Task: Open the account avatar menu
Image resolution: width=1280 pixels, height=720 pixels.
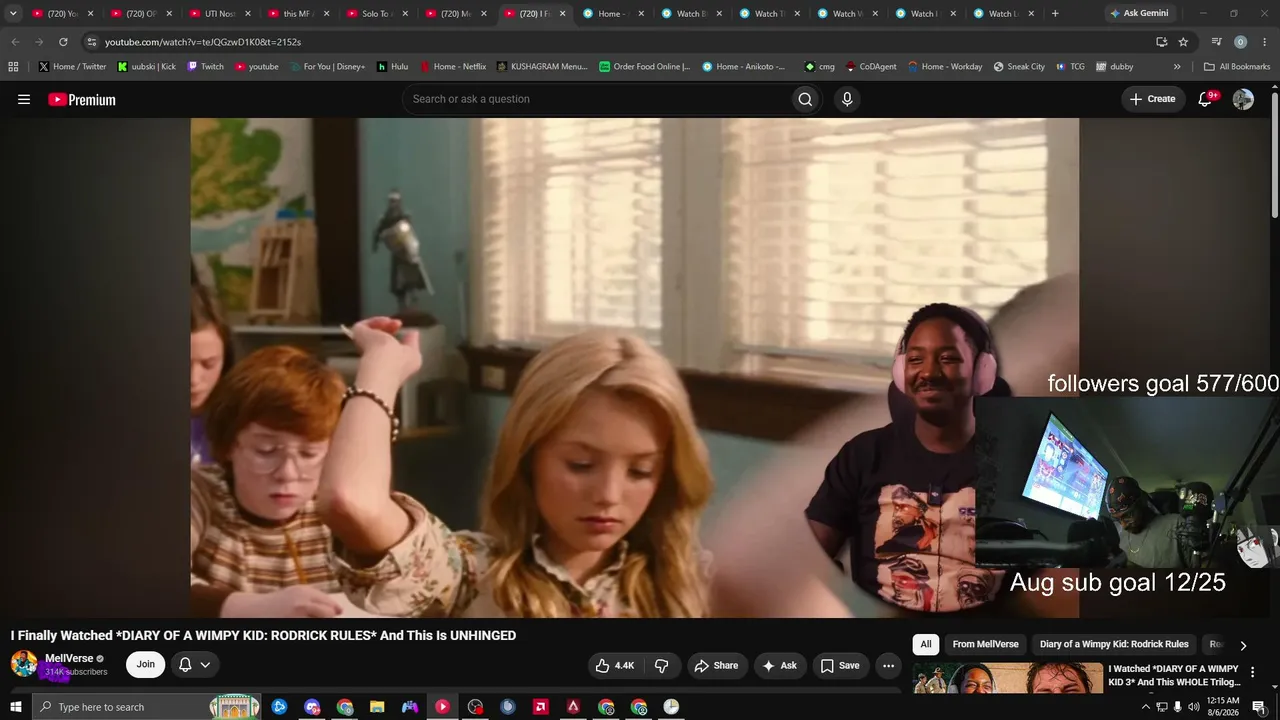Action: [1243, 99]
